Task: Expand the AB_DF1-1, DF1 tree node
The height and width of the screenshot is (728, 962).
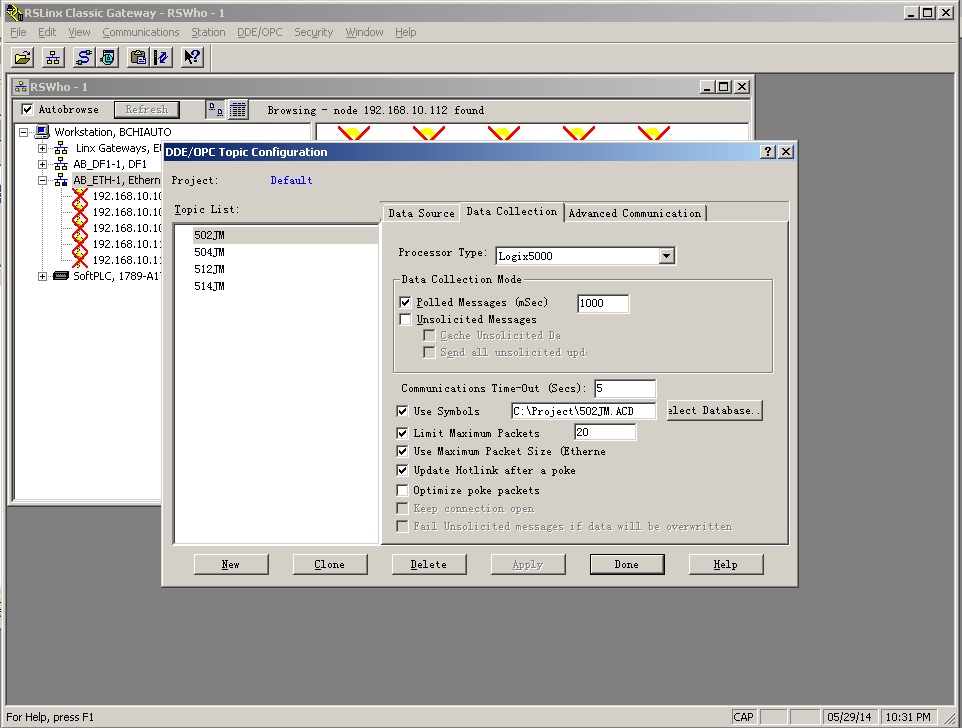Action: click(42, 164)
